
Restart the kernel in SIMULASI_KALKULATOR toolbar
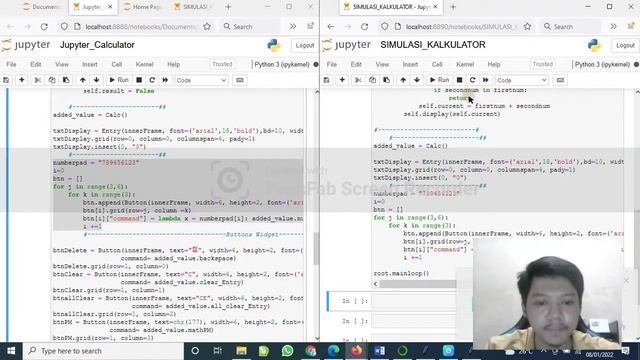pyautogui.click(x=472, y=80)
